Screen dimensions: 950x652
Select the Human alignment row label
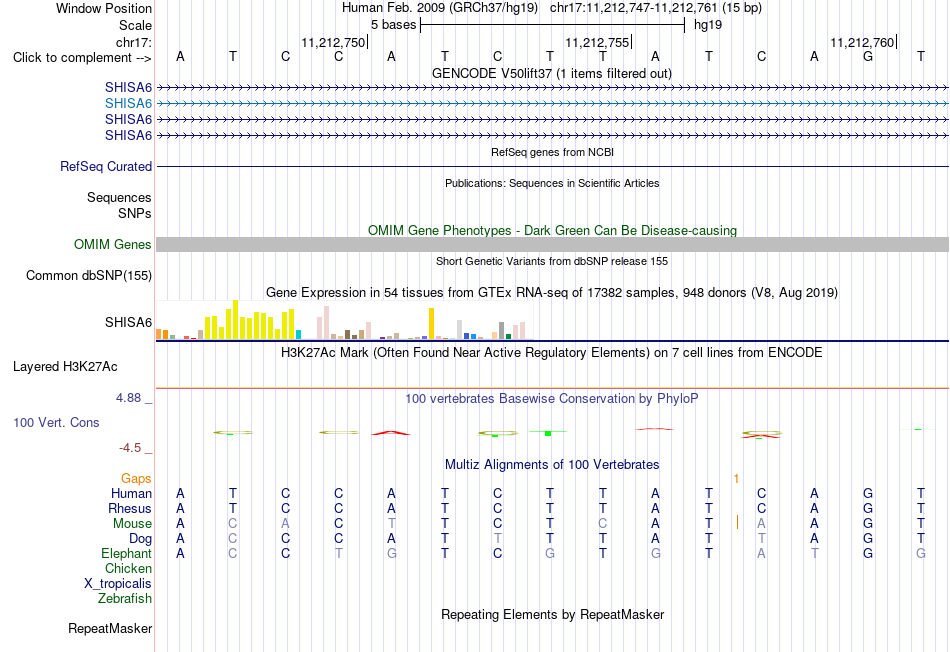tap(131, 493)
